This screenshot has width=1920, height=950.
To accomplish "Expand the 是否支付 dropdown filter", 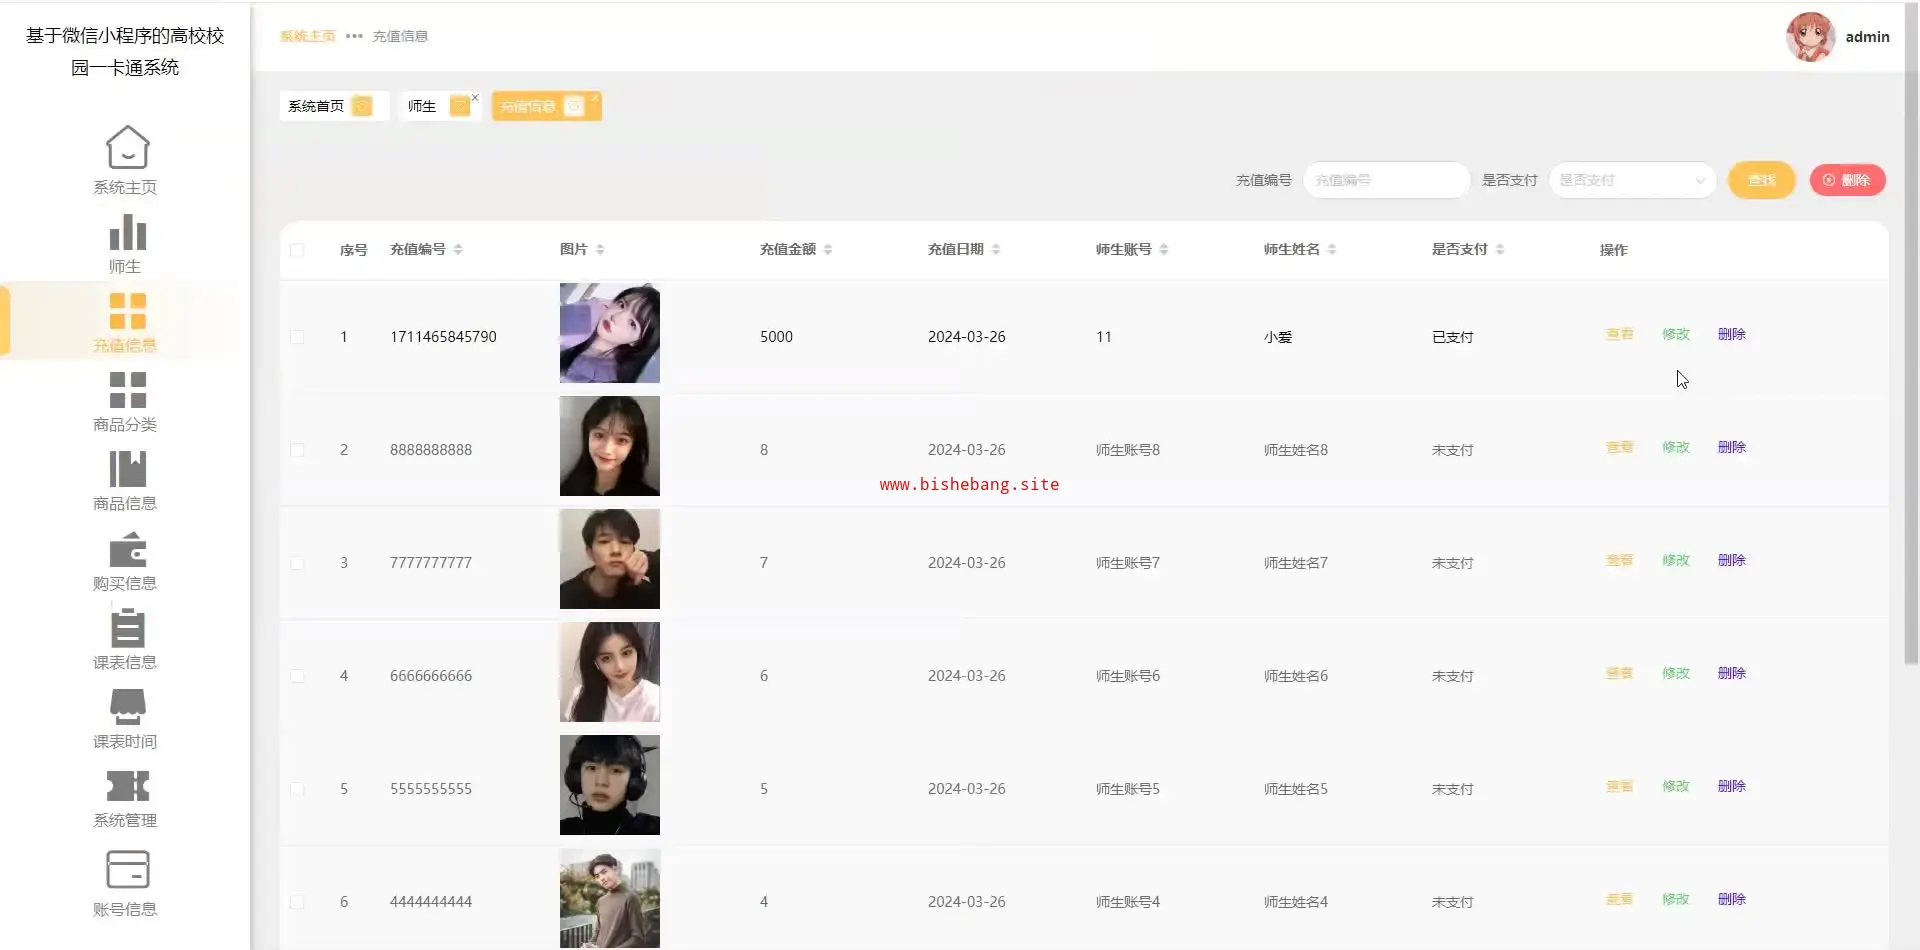I will (1632, 180).
